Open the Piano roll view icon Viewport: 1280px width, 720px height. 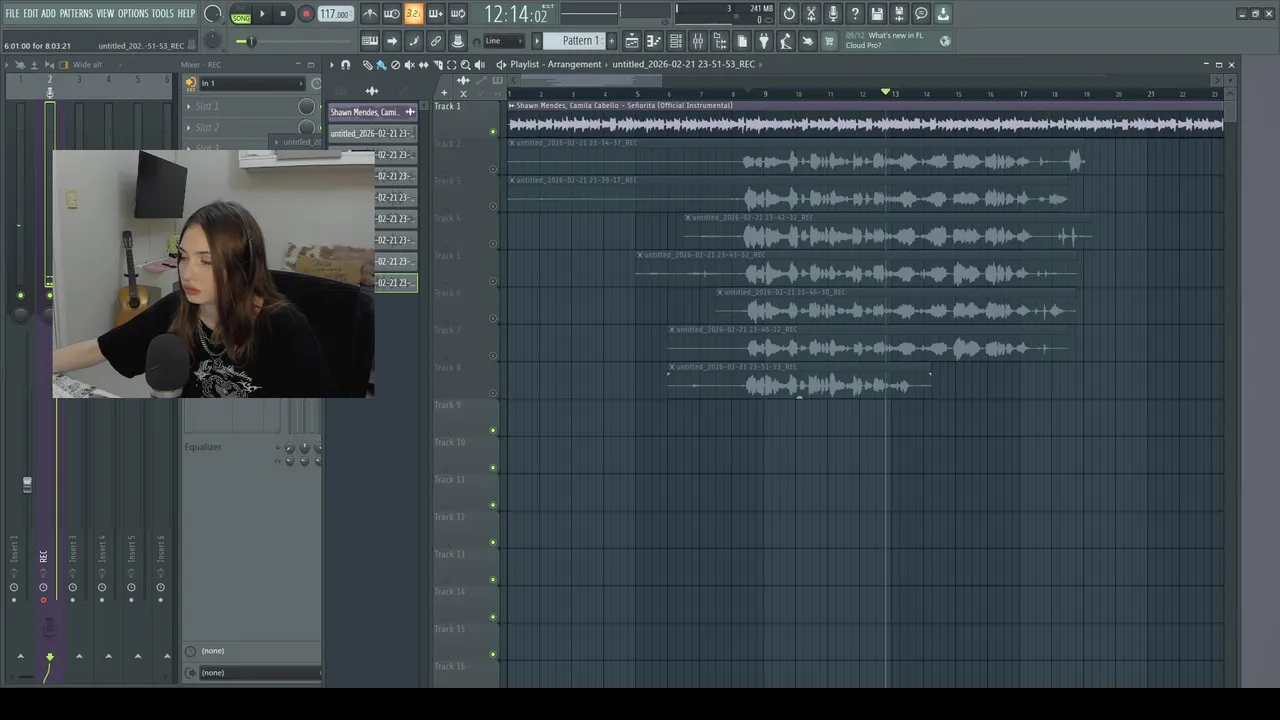point(654,41)
